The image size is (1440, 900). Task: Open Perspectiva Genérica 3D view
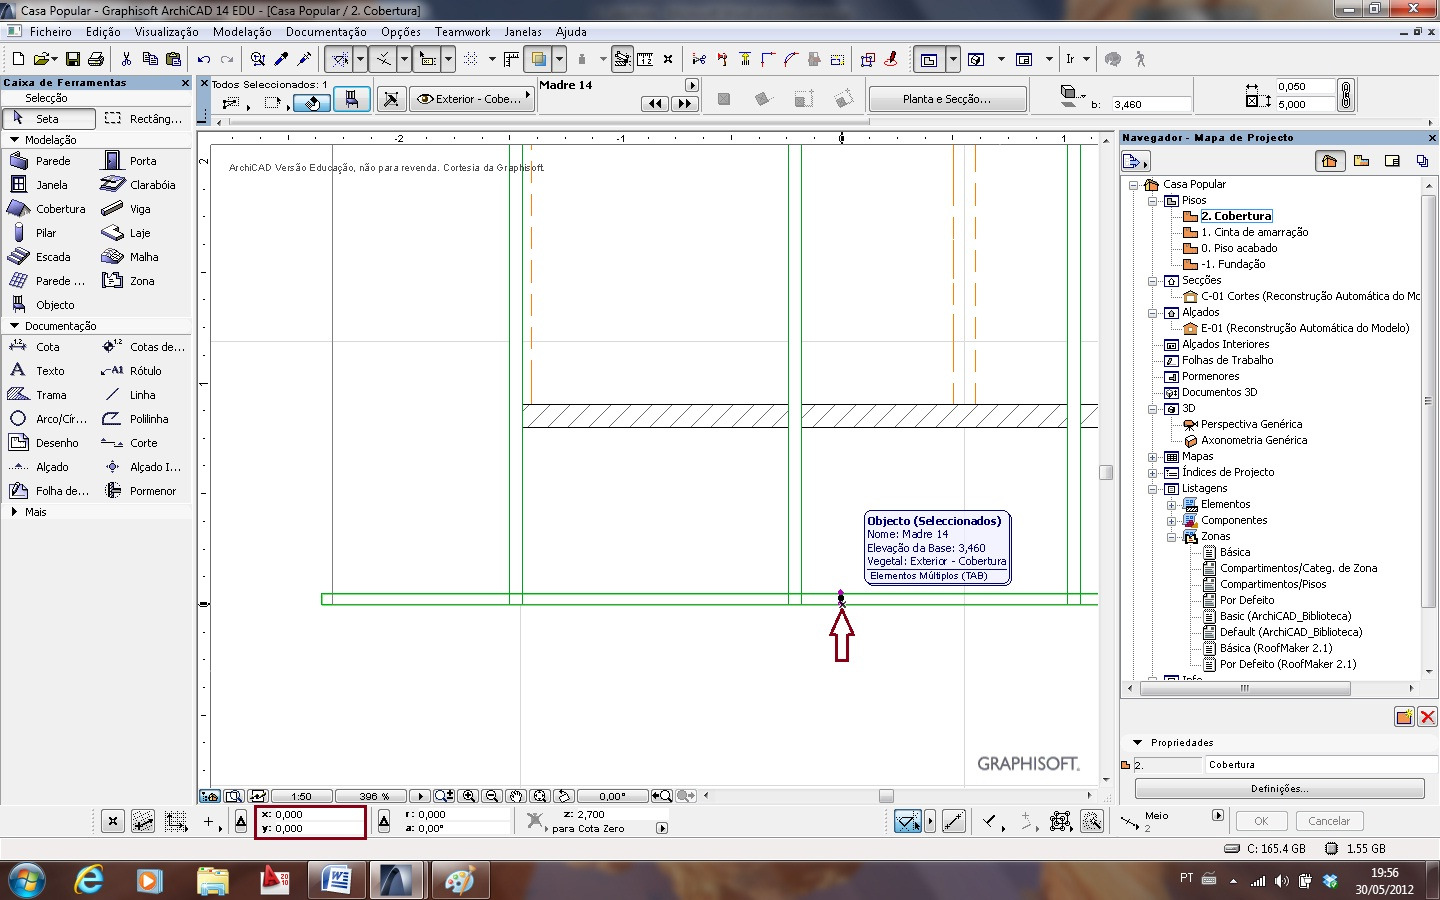[x=1251, y=424]
